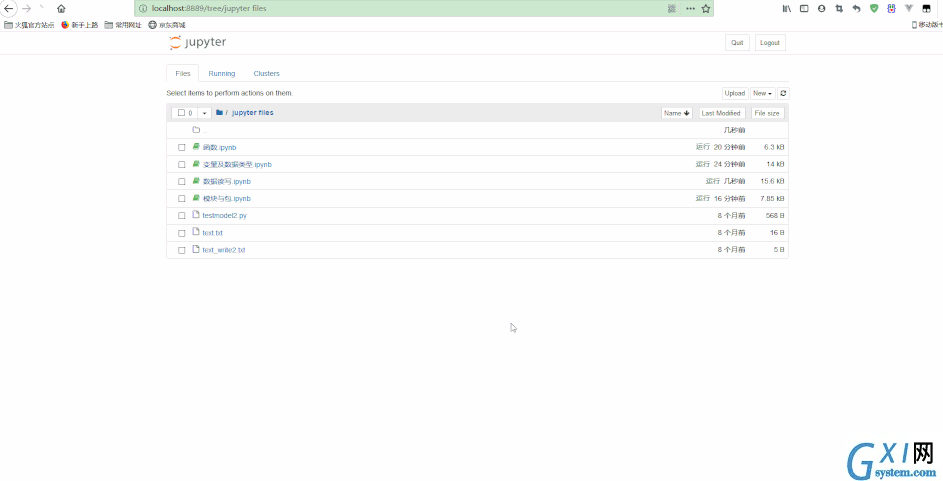The height and width of the screenshot is (481, 943).
Task: Open the New dropdown menu
Action: click(x=763, y=93)
